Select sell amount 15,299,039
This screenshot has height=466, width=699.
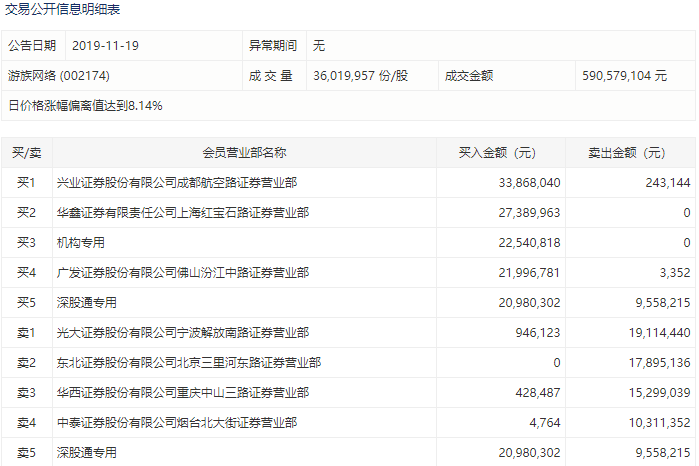659,392
